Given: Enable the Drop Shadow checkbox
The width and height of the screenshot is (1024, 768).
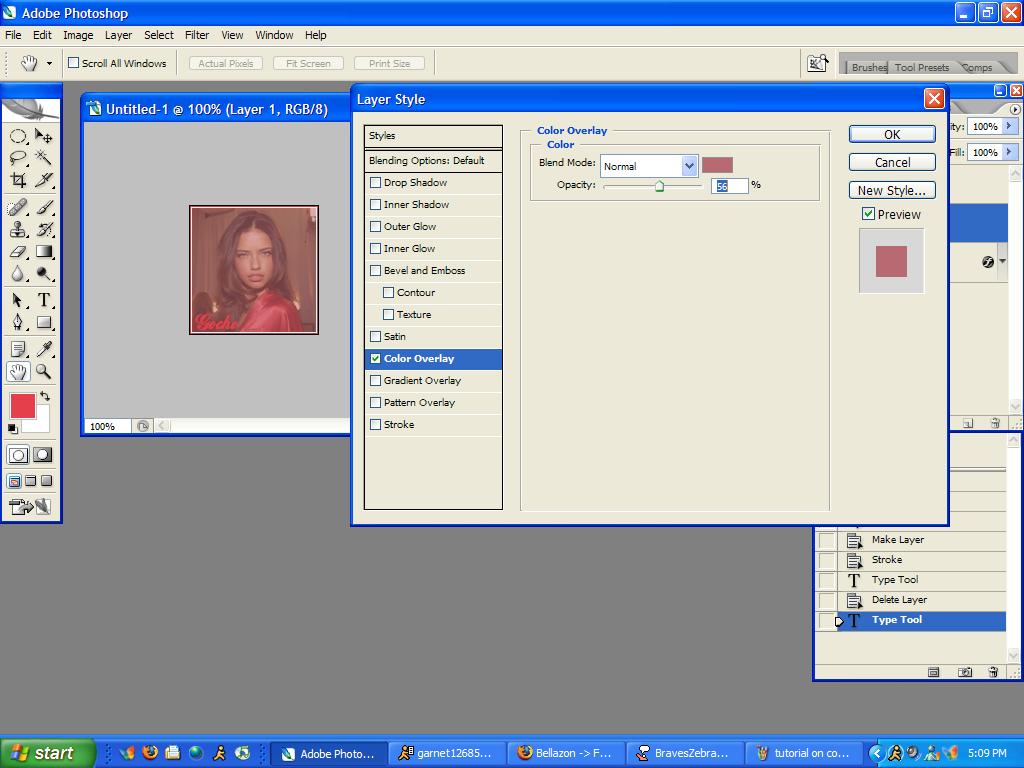Looking at the screenshot, I should 376,183.
